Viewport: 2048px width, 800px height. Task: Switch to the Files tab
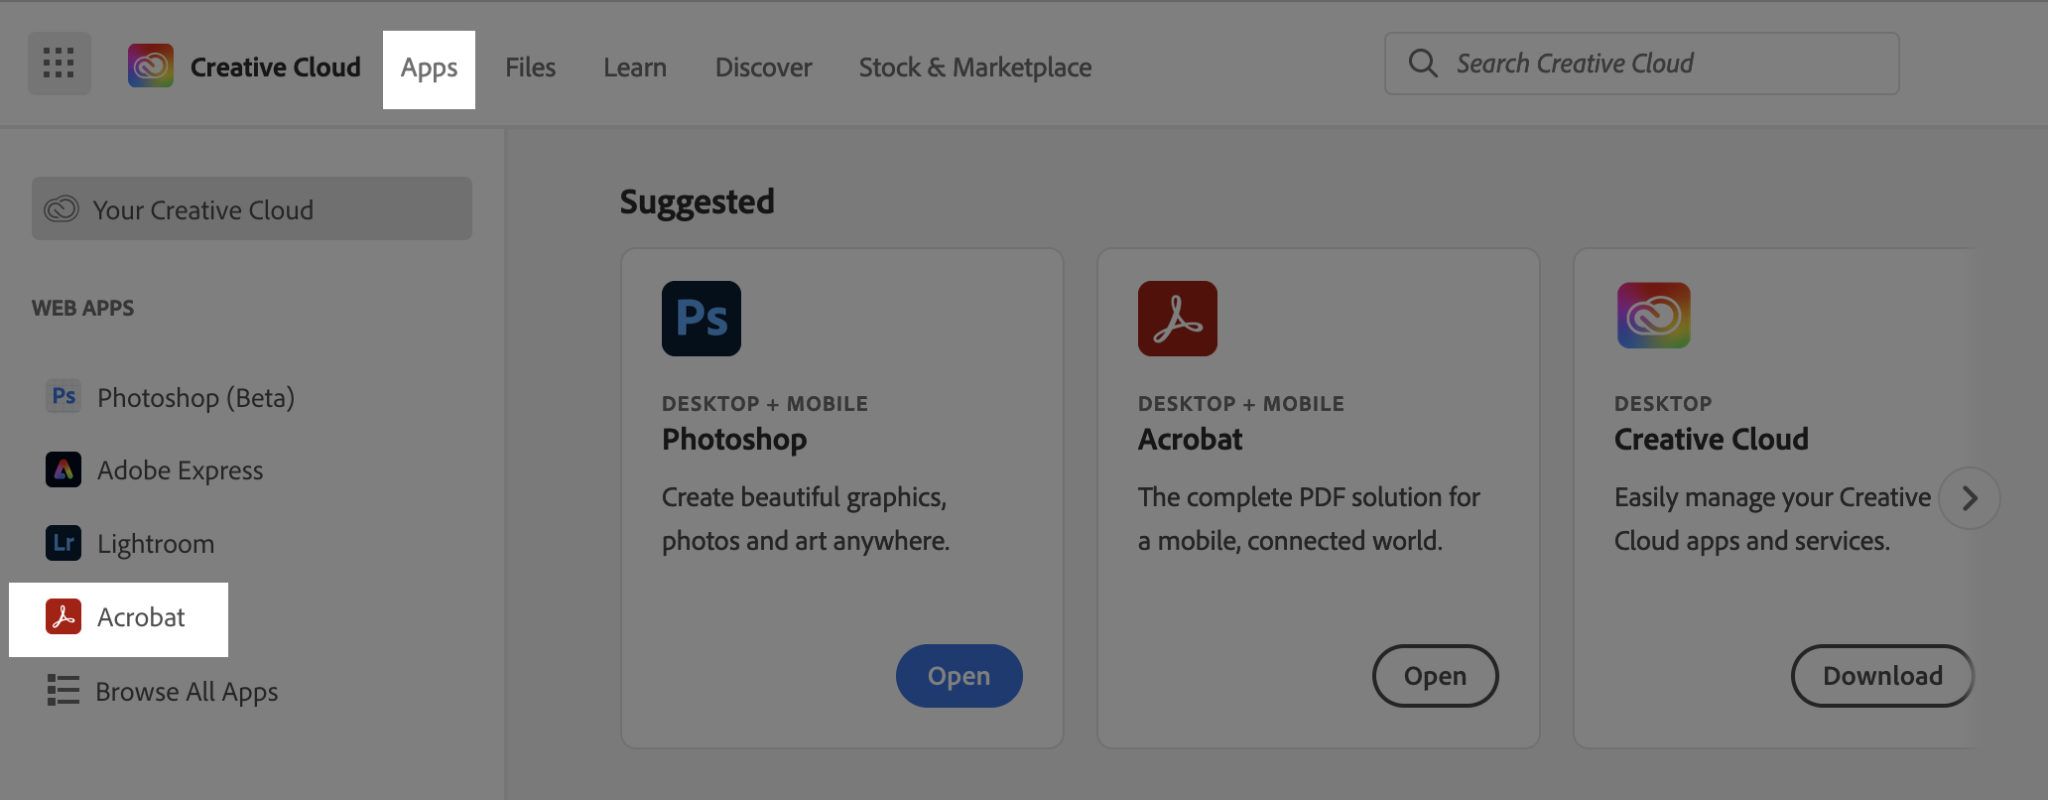tap(530, 68)
